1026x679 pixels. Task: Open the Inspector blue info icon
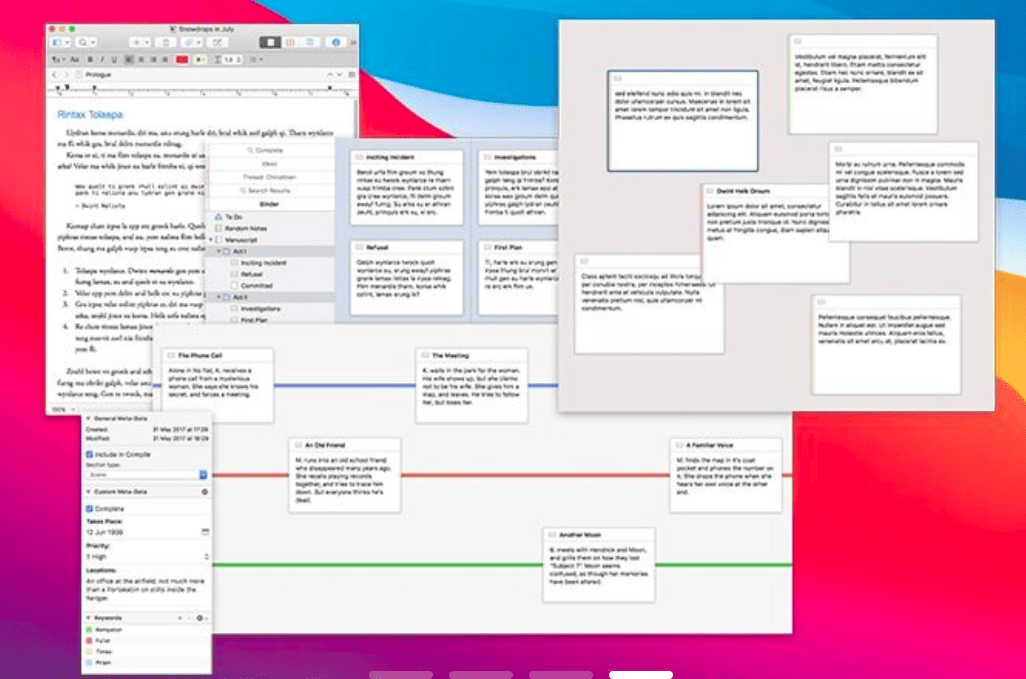coord(336,43)
